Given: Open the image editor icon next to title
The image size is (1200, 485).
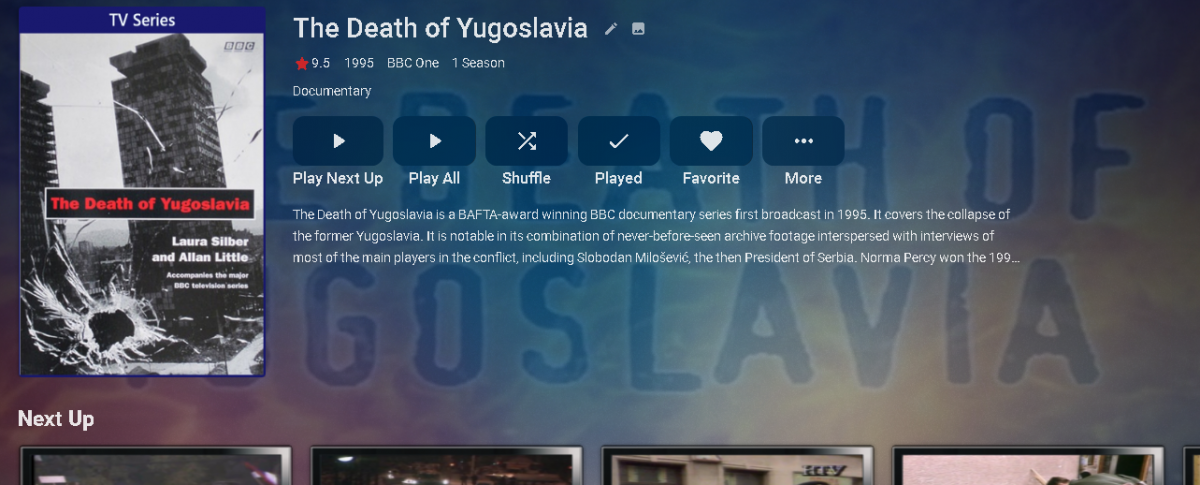Looking at the screenshot, I should [x=638, y=29].
